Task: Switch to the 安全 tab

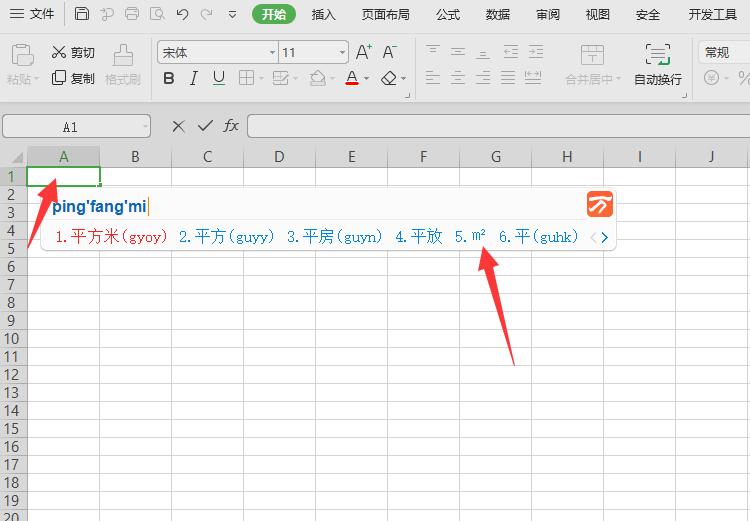Action: (648, 14)
